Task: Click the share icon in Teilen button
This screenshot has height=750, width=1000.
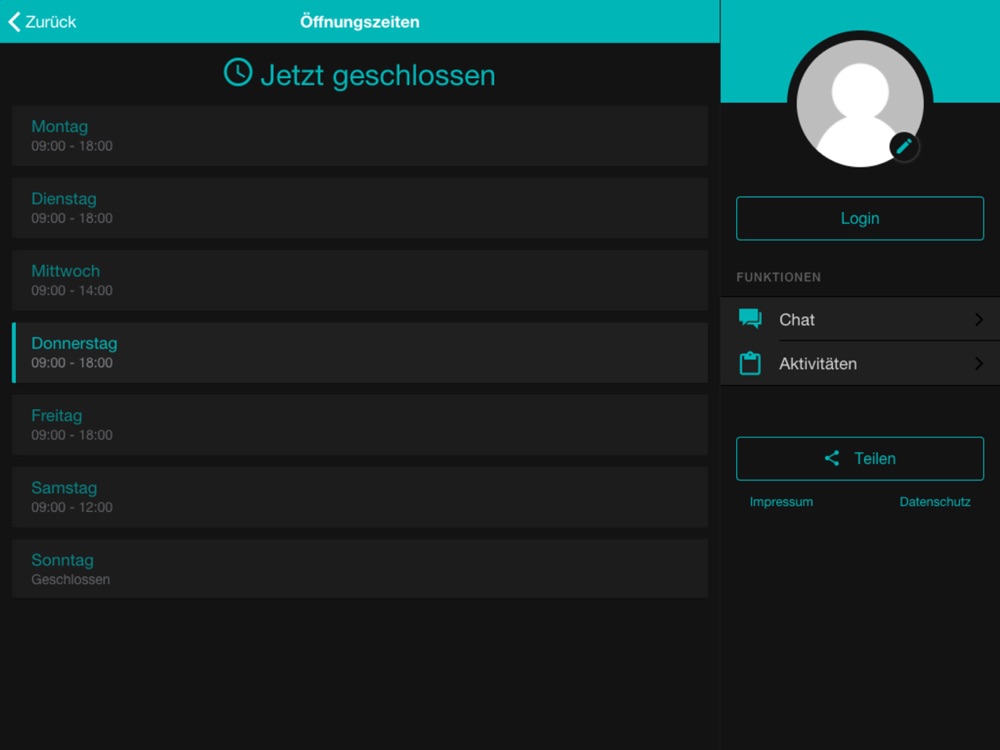Action: point(832,458)
